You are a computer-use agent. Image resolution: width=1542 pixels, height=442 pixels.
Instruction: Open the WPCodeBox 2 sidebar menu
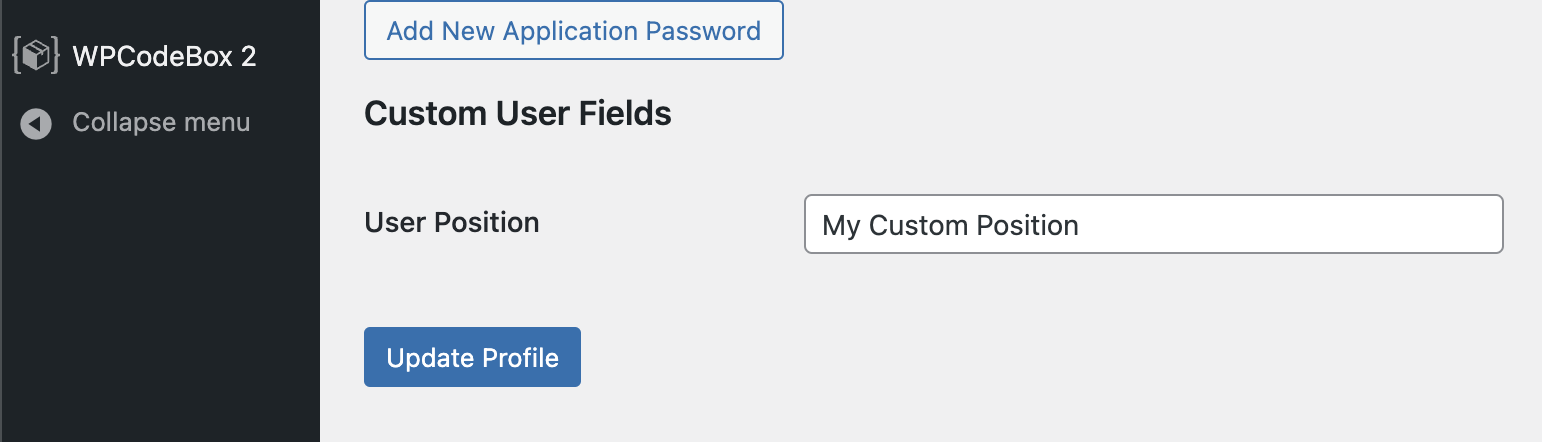coord(160,56)
